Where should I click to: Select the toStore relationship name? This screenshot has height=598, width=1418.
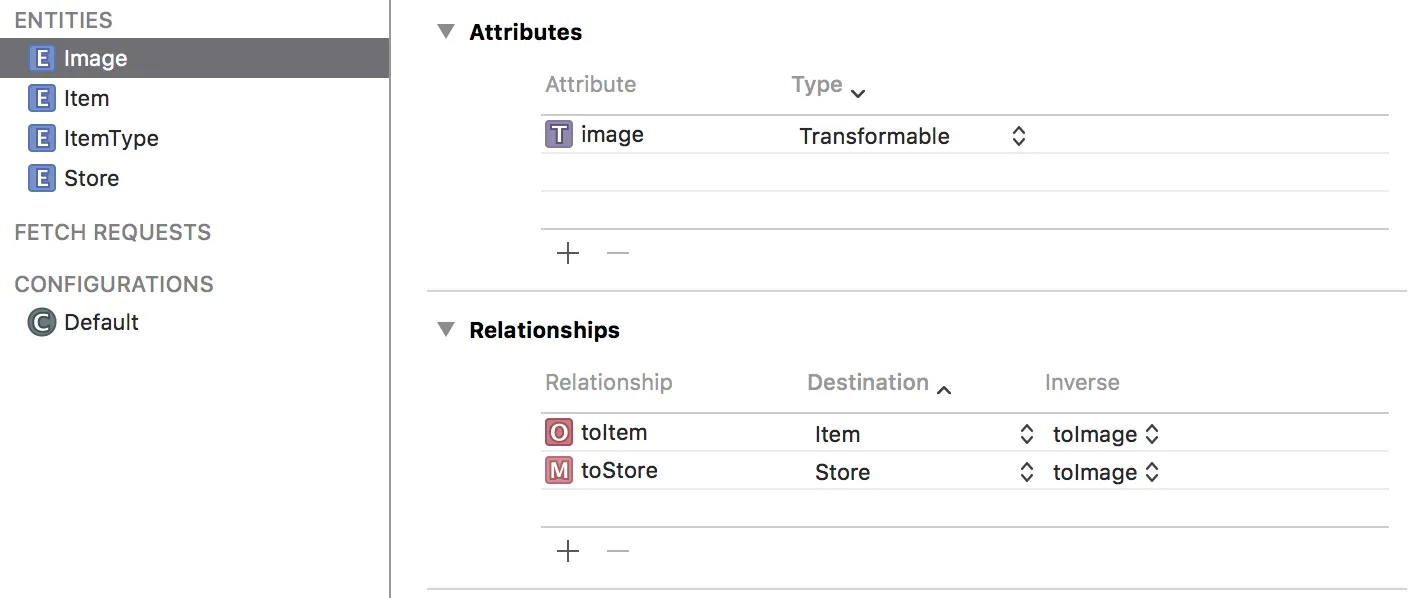[619, 471]
